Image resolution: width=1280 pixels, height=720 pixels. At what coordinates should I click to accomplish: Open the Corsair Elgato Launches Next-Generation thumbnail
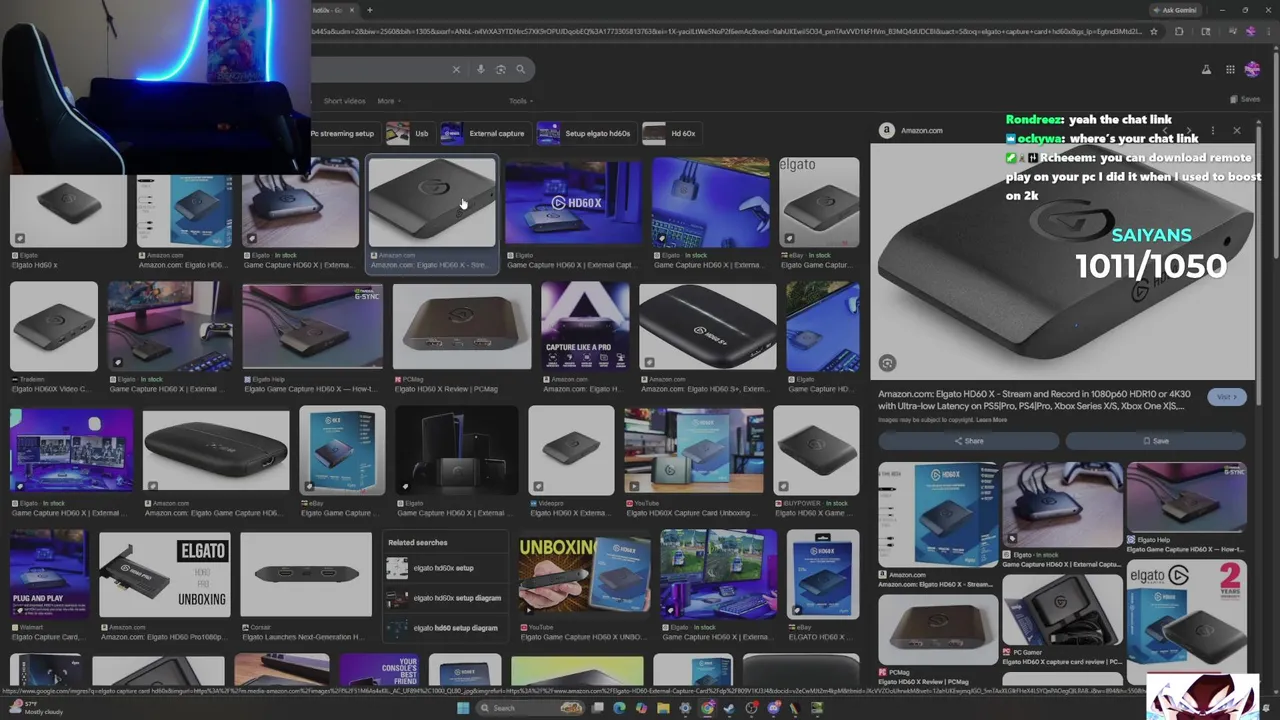pyautogui.click(x=306, y=575)
